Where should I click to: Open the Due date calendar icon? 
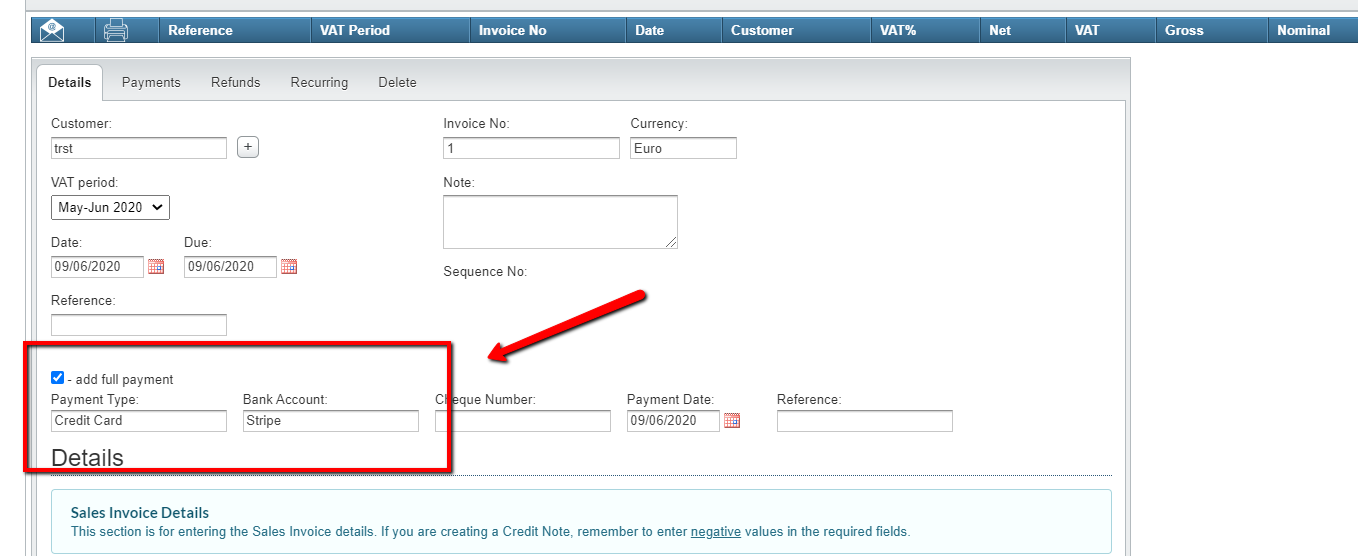point(289,267)
